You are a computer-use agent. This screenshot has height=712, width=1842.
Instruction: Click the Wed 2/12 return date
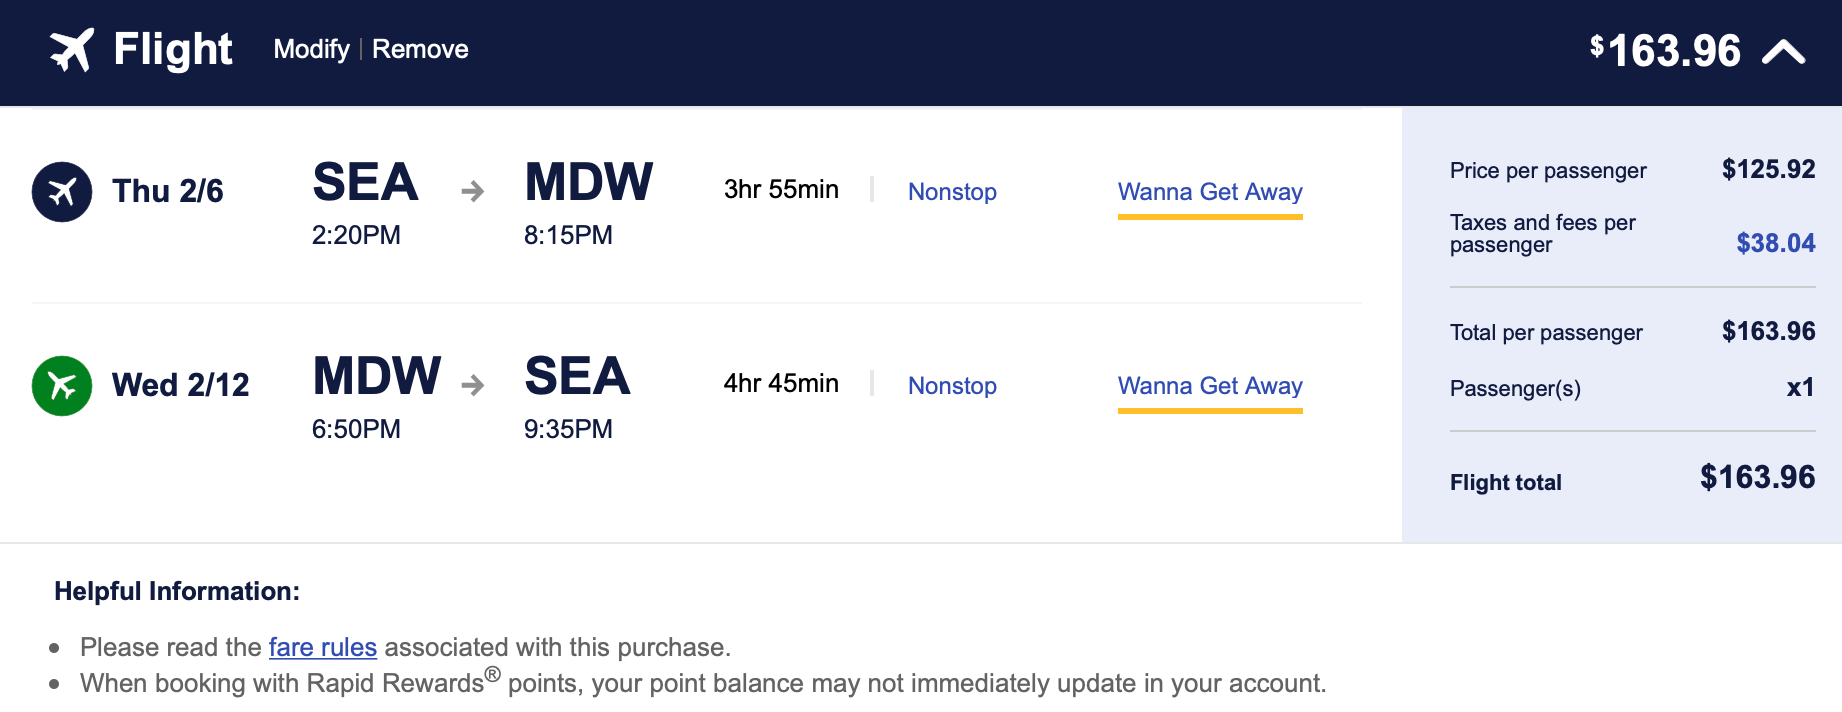tap(181, 385)
